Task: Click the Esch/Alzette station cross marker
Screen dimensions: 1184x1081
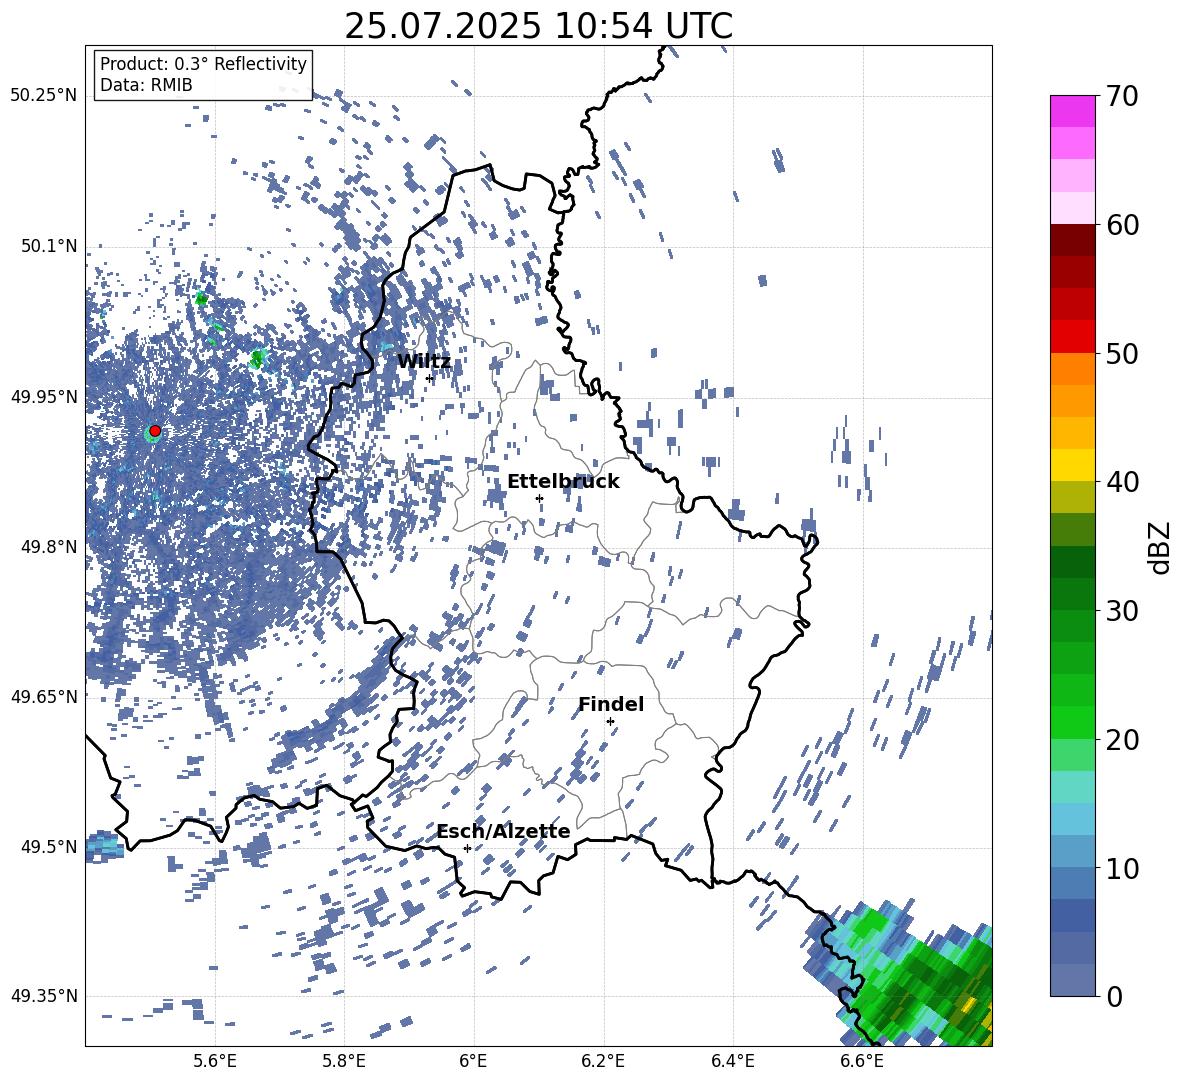Action: pyautogui.click(x=467, y=848)
